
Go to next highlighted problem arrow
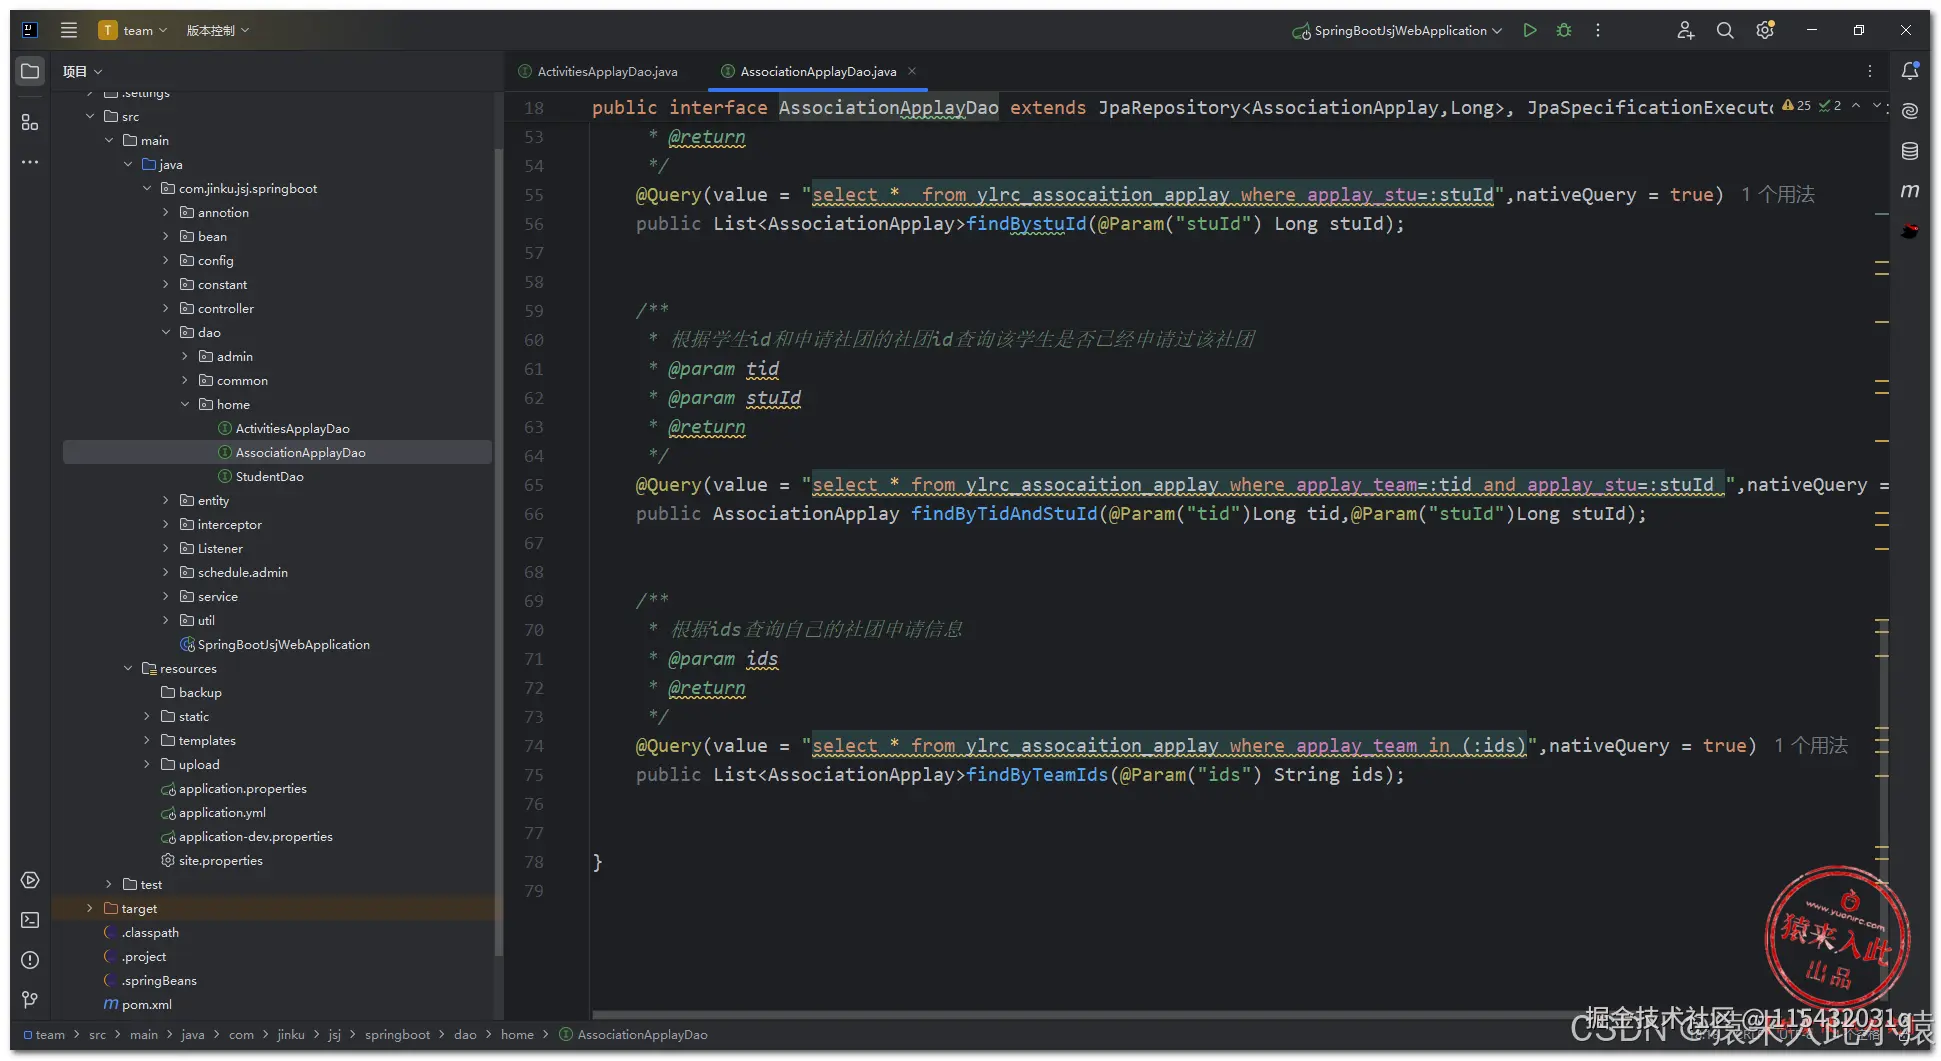tap(1877, 105)
